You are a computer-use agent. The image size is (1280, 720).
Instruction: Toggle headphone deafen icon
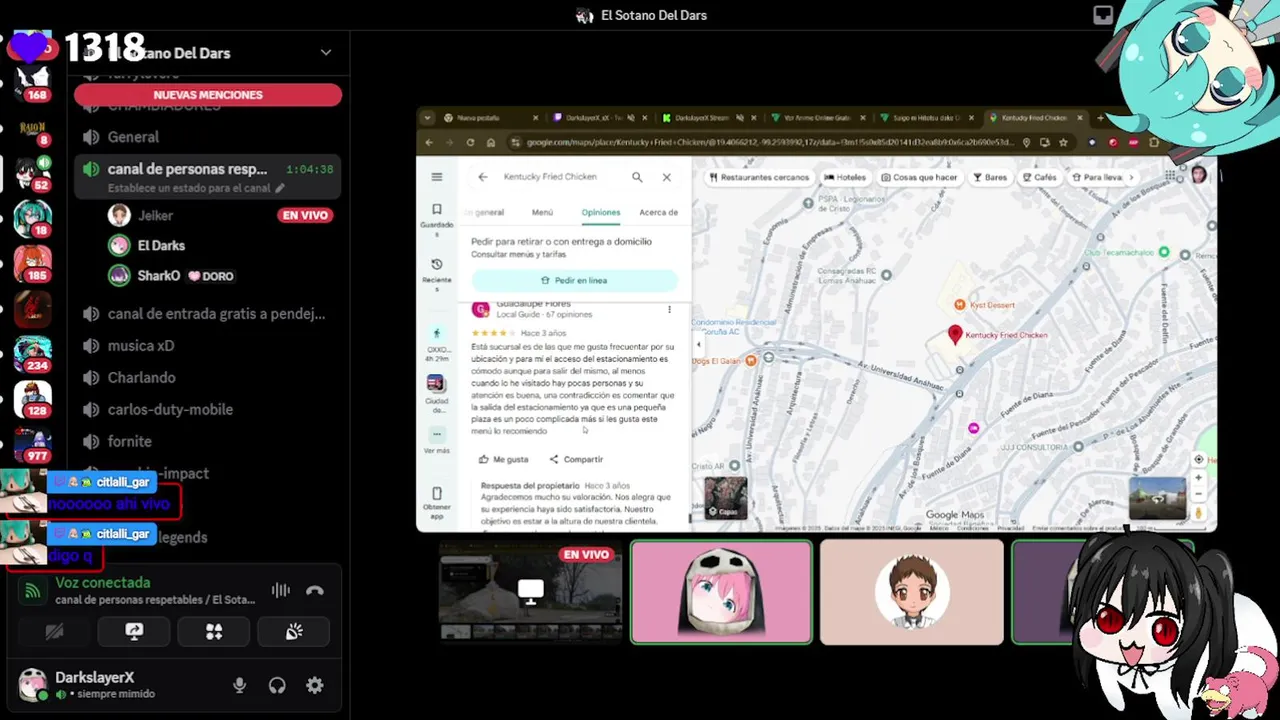pyautogui.click(x=277, y=685)
